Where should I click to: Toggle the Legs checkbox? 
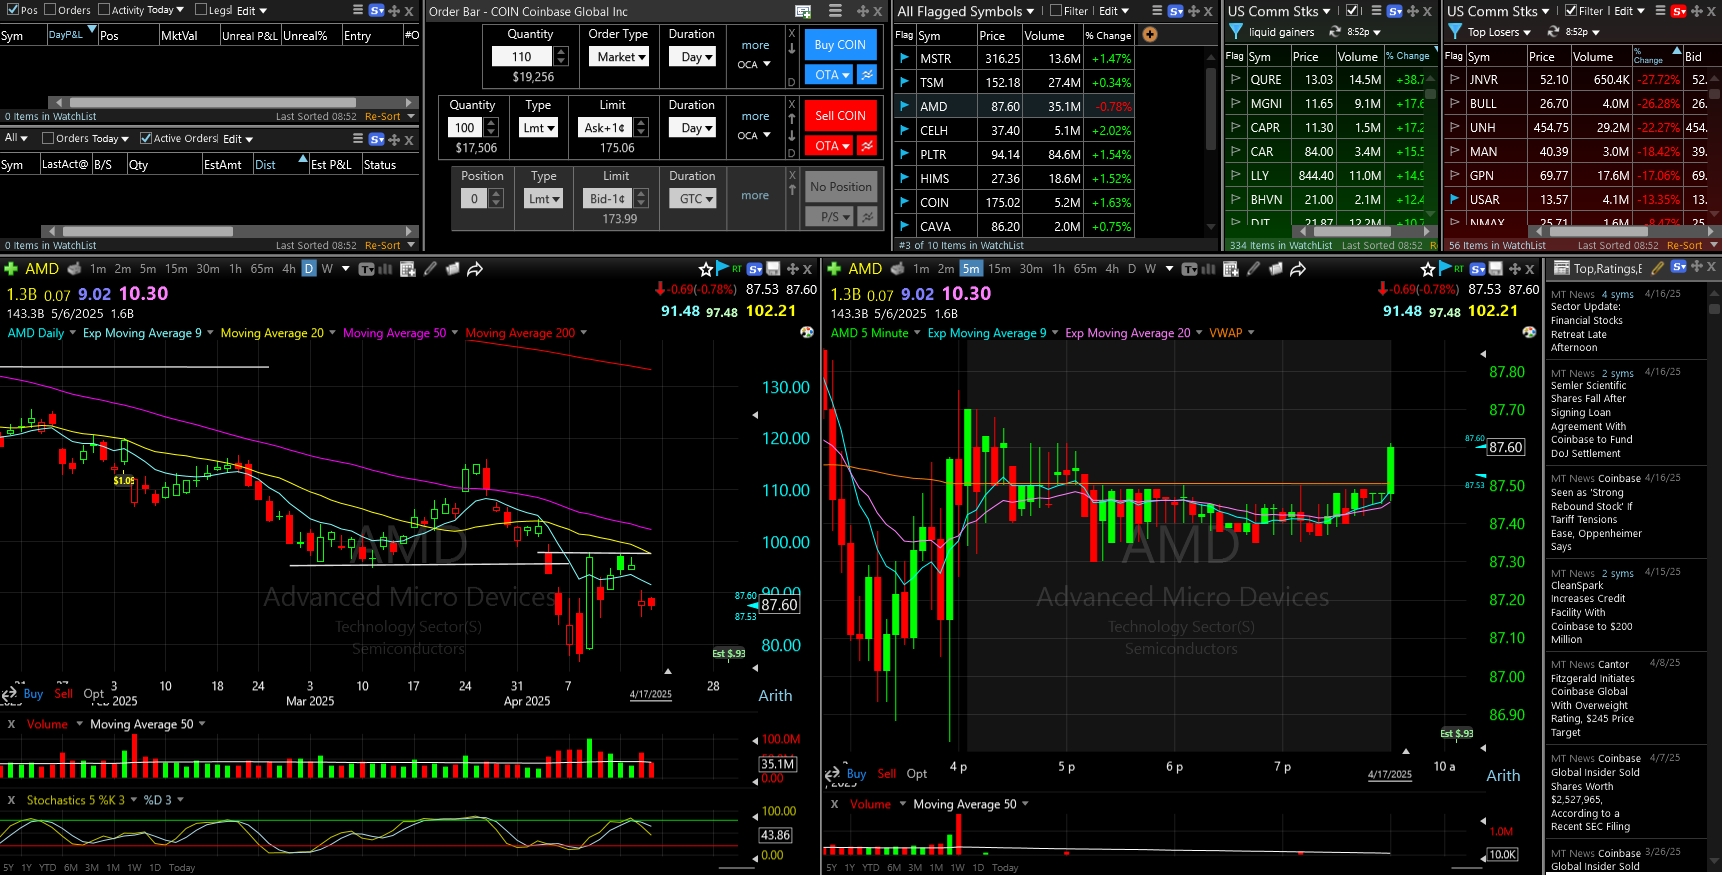[201, 10]
